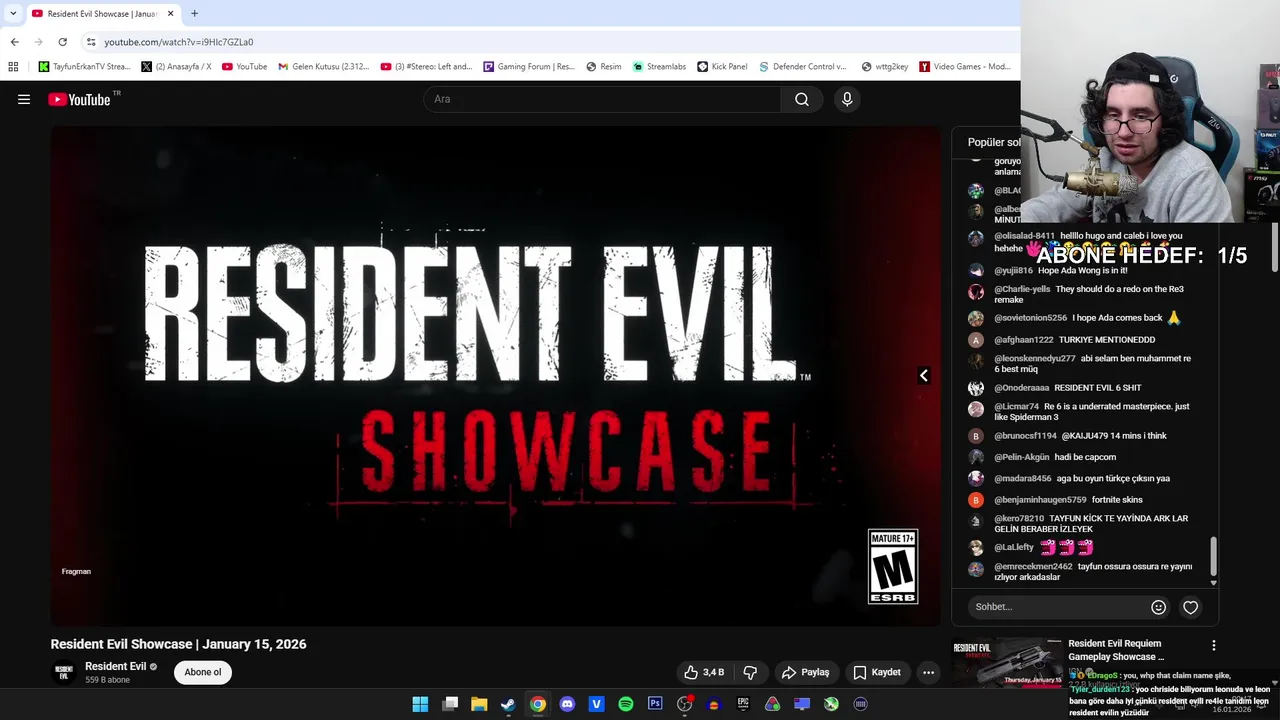Share the video via Paylaş button
Screen dimensions: 1280x720
pyautogui.click(x=805, y=672)
